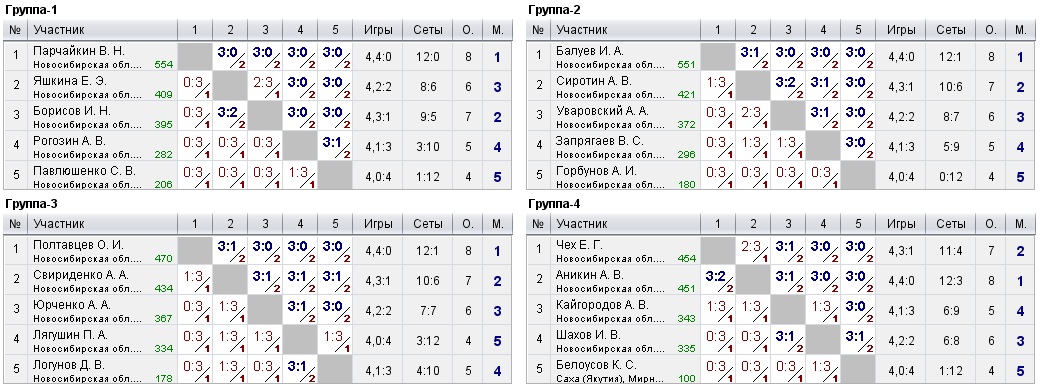
Task: Open Полтавцев О. И. player entry
Action: click(x=69, y=245)
